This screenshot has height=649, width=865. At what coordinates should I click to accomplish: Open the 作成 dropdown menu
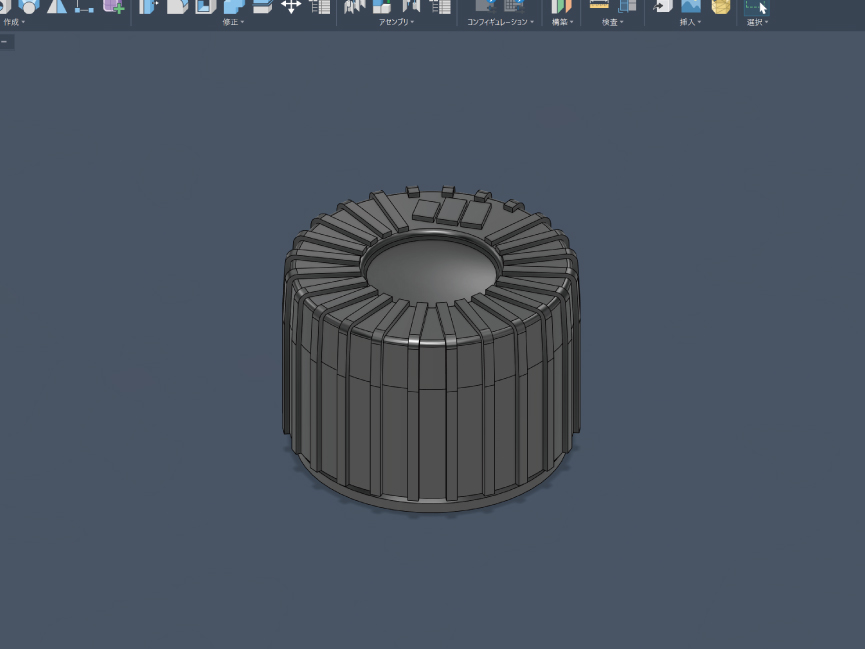(14, 22)
